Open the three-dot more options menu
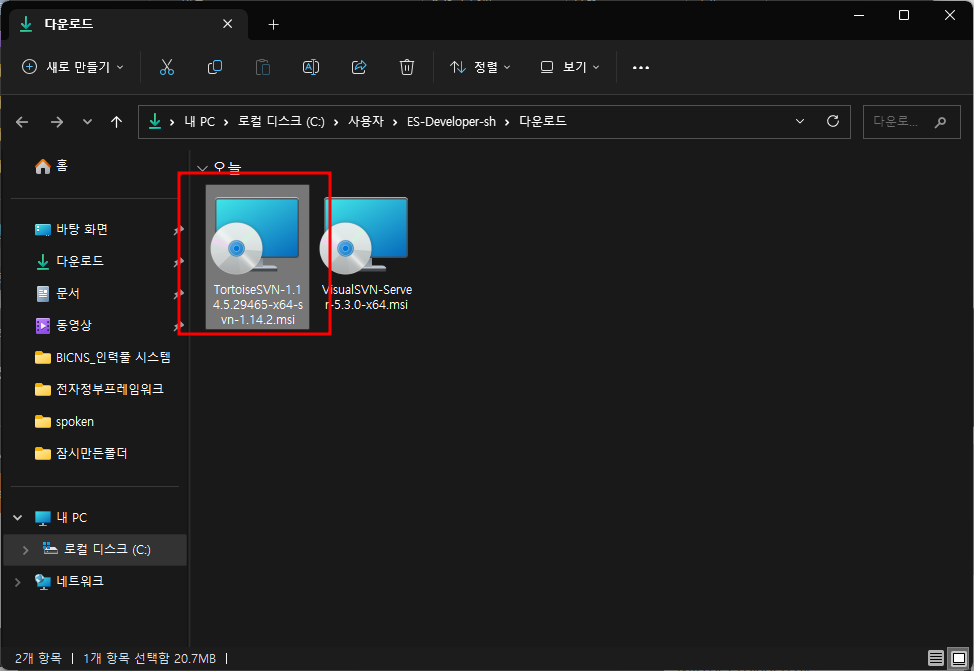Image resolution: width=974 pixels, height=671 pixels. click(640, 67)
